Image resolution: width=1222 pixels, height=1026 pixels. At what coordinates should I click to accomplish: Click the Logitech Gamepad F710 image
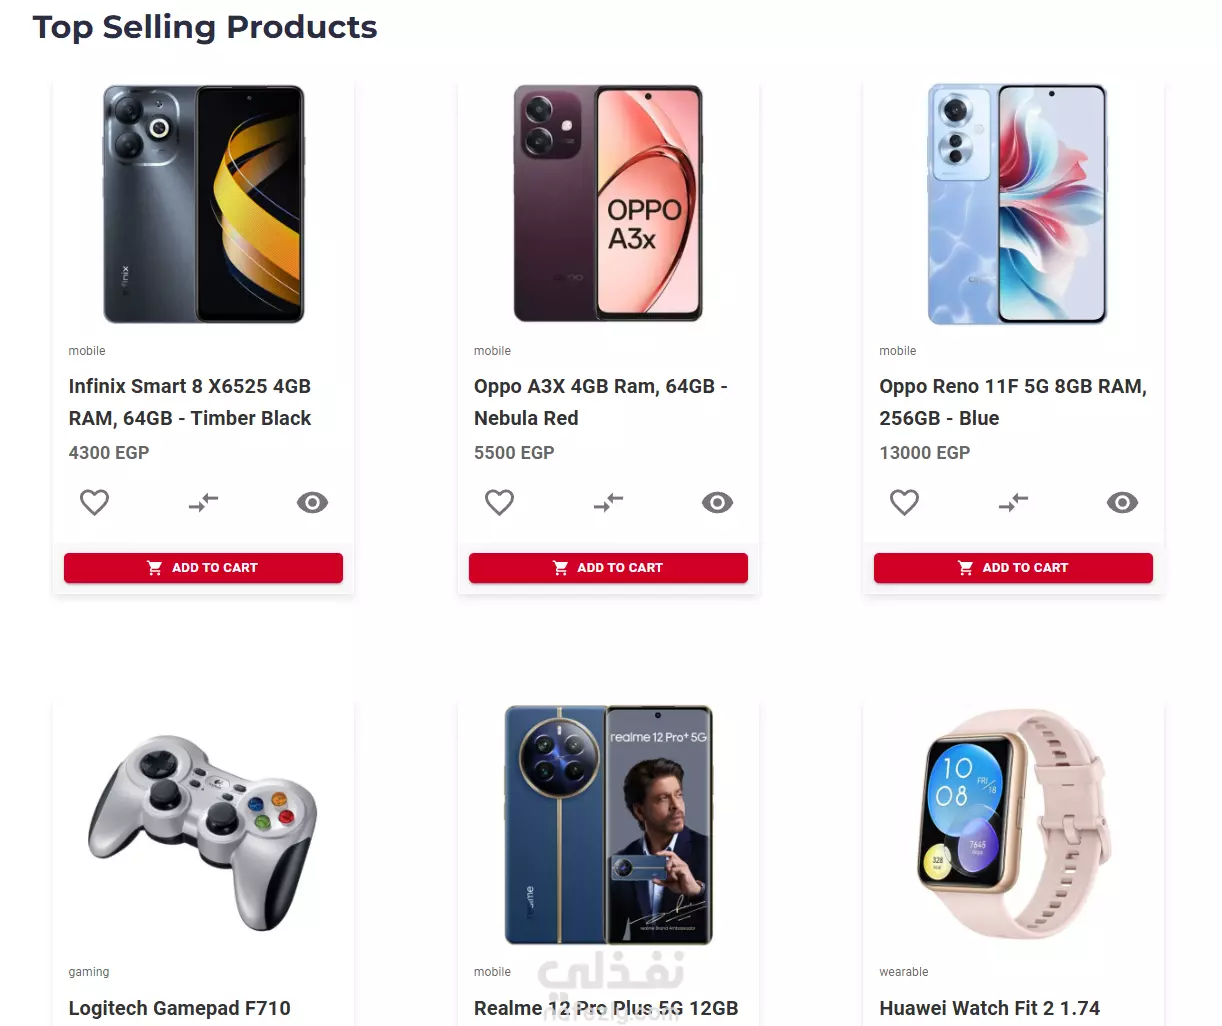[x=203, y=832]
